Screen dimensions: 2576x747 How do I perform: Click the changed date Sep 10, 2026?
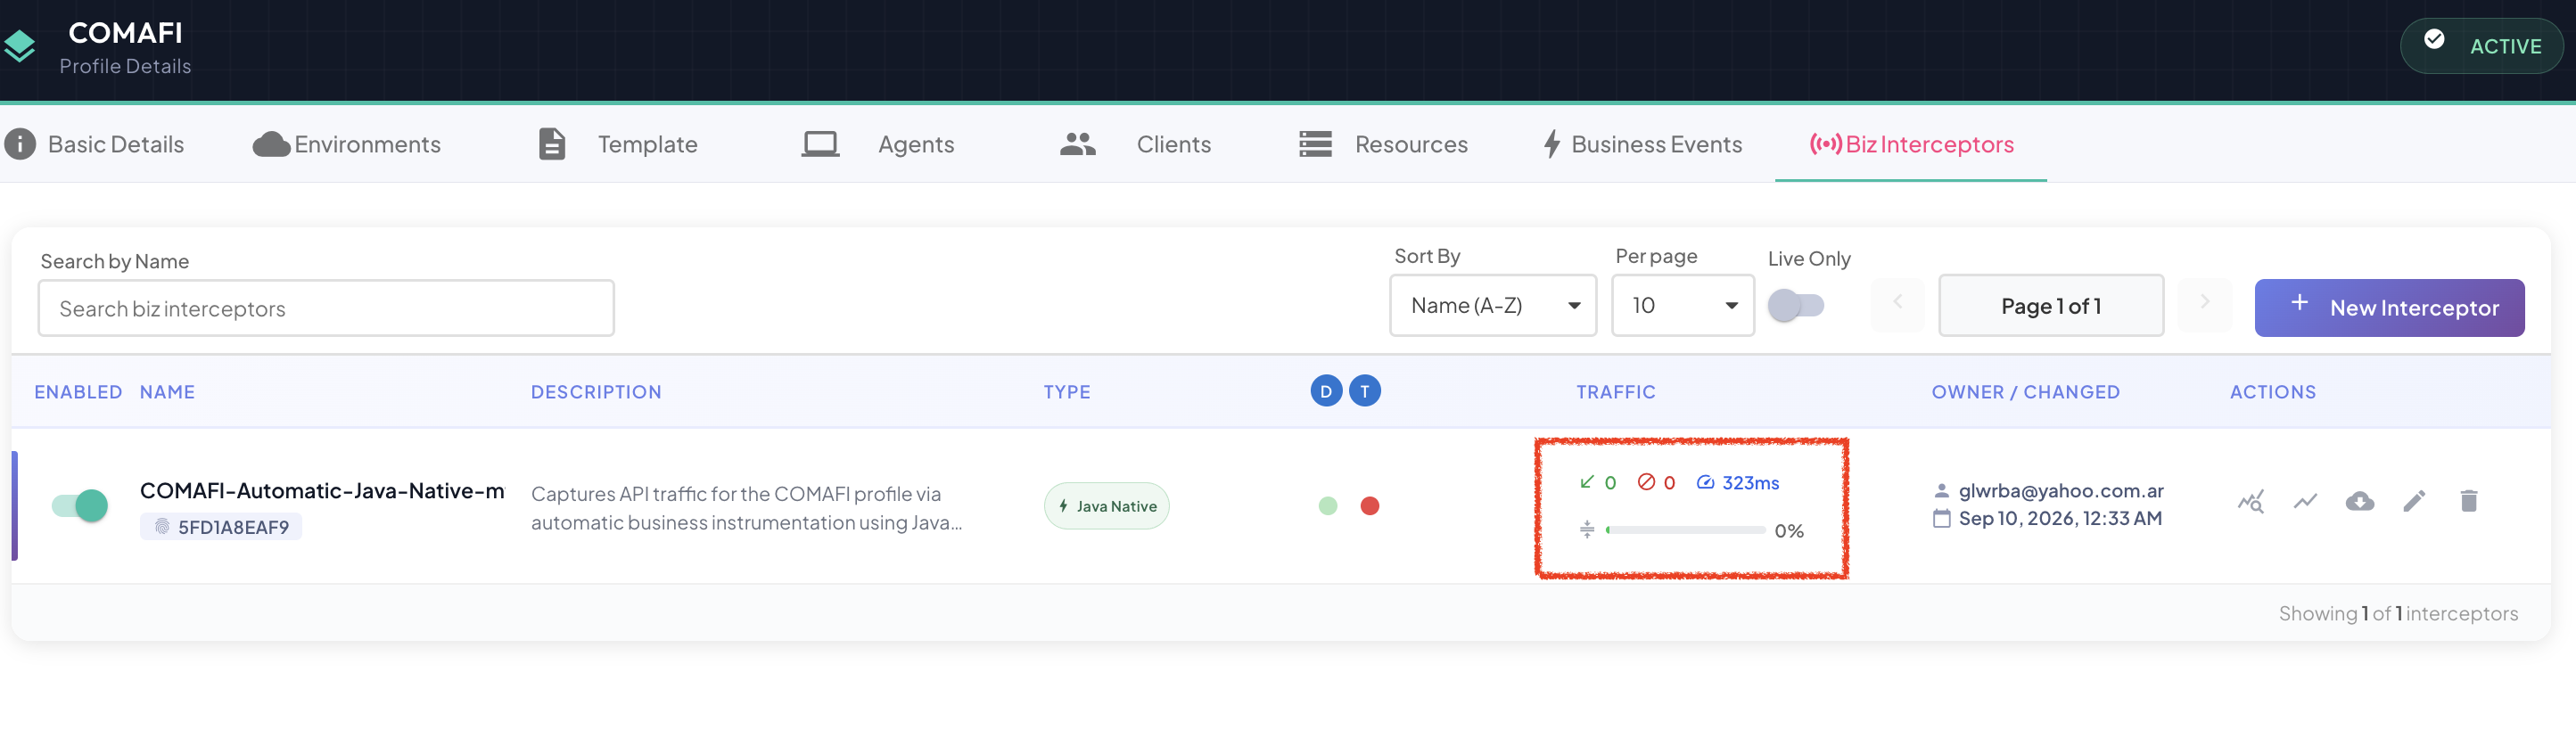2060,518
